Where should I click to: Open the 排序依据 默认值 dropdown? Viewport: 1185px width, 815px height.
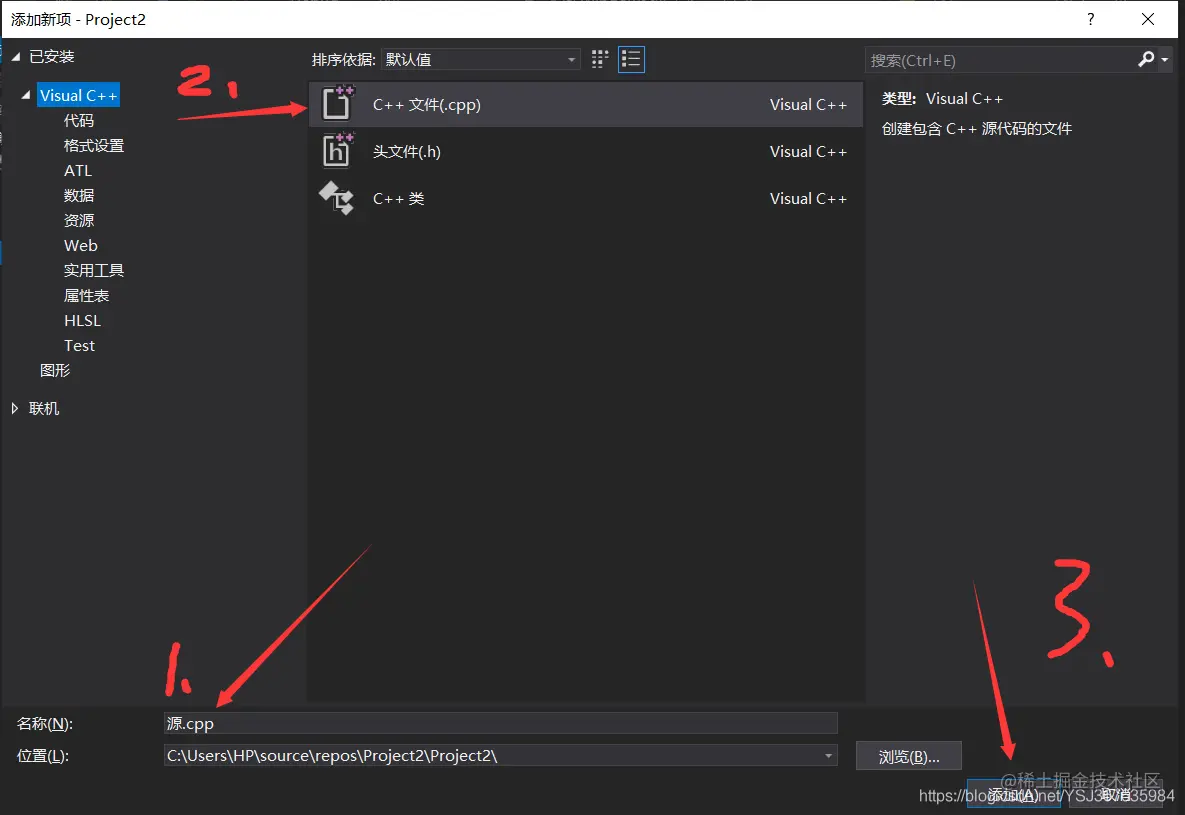click(481, 60)
